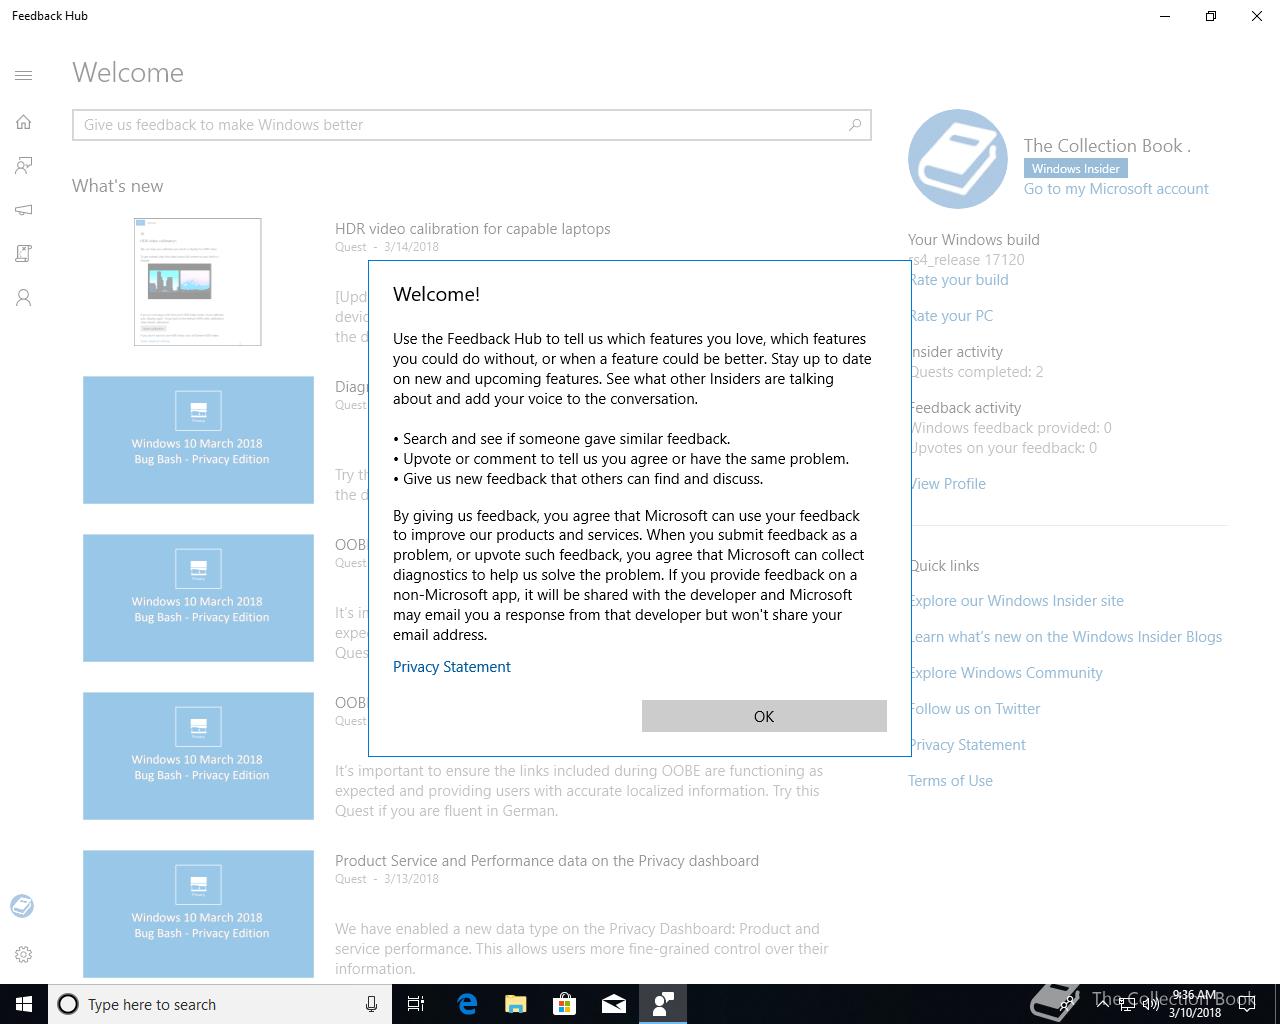The image size is (1280, 1024).
Task: Open the Profile person icon
Action: tap(24, 298)
